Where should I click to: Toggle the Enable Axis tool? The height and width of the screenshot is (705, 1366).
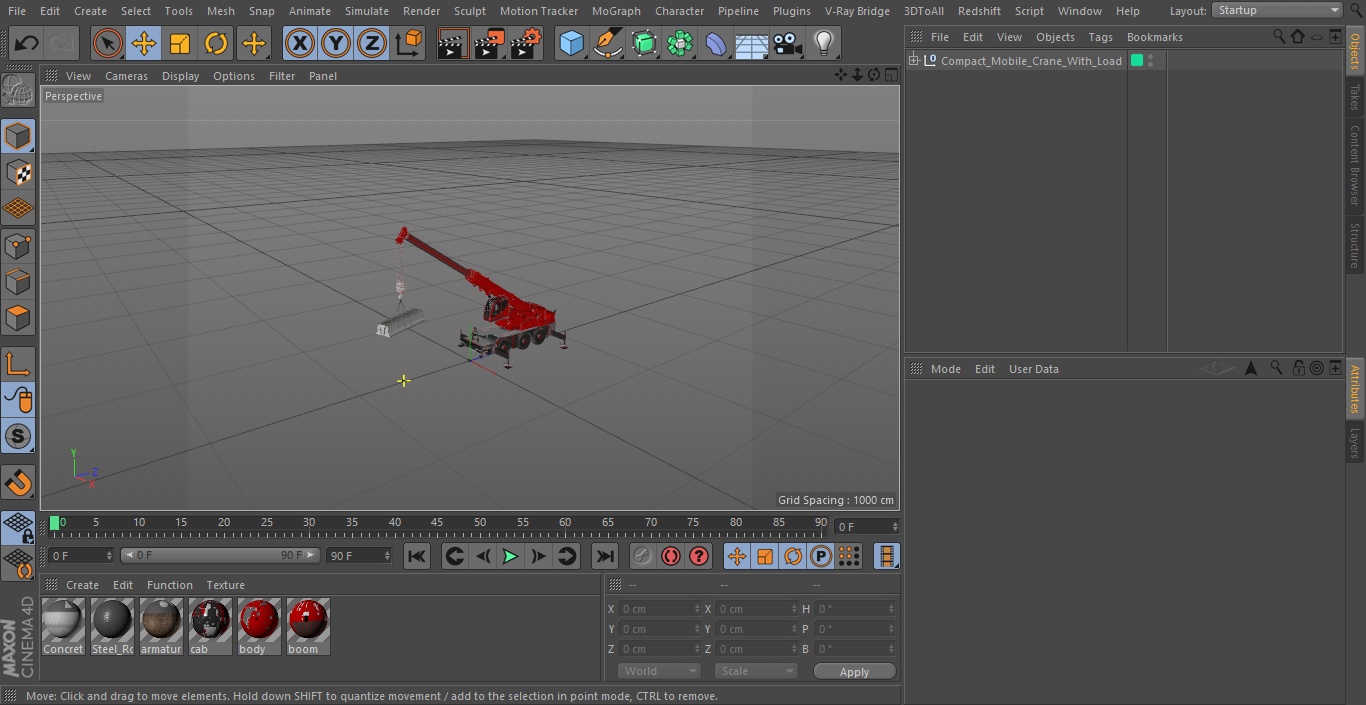coord(18,364)
